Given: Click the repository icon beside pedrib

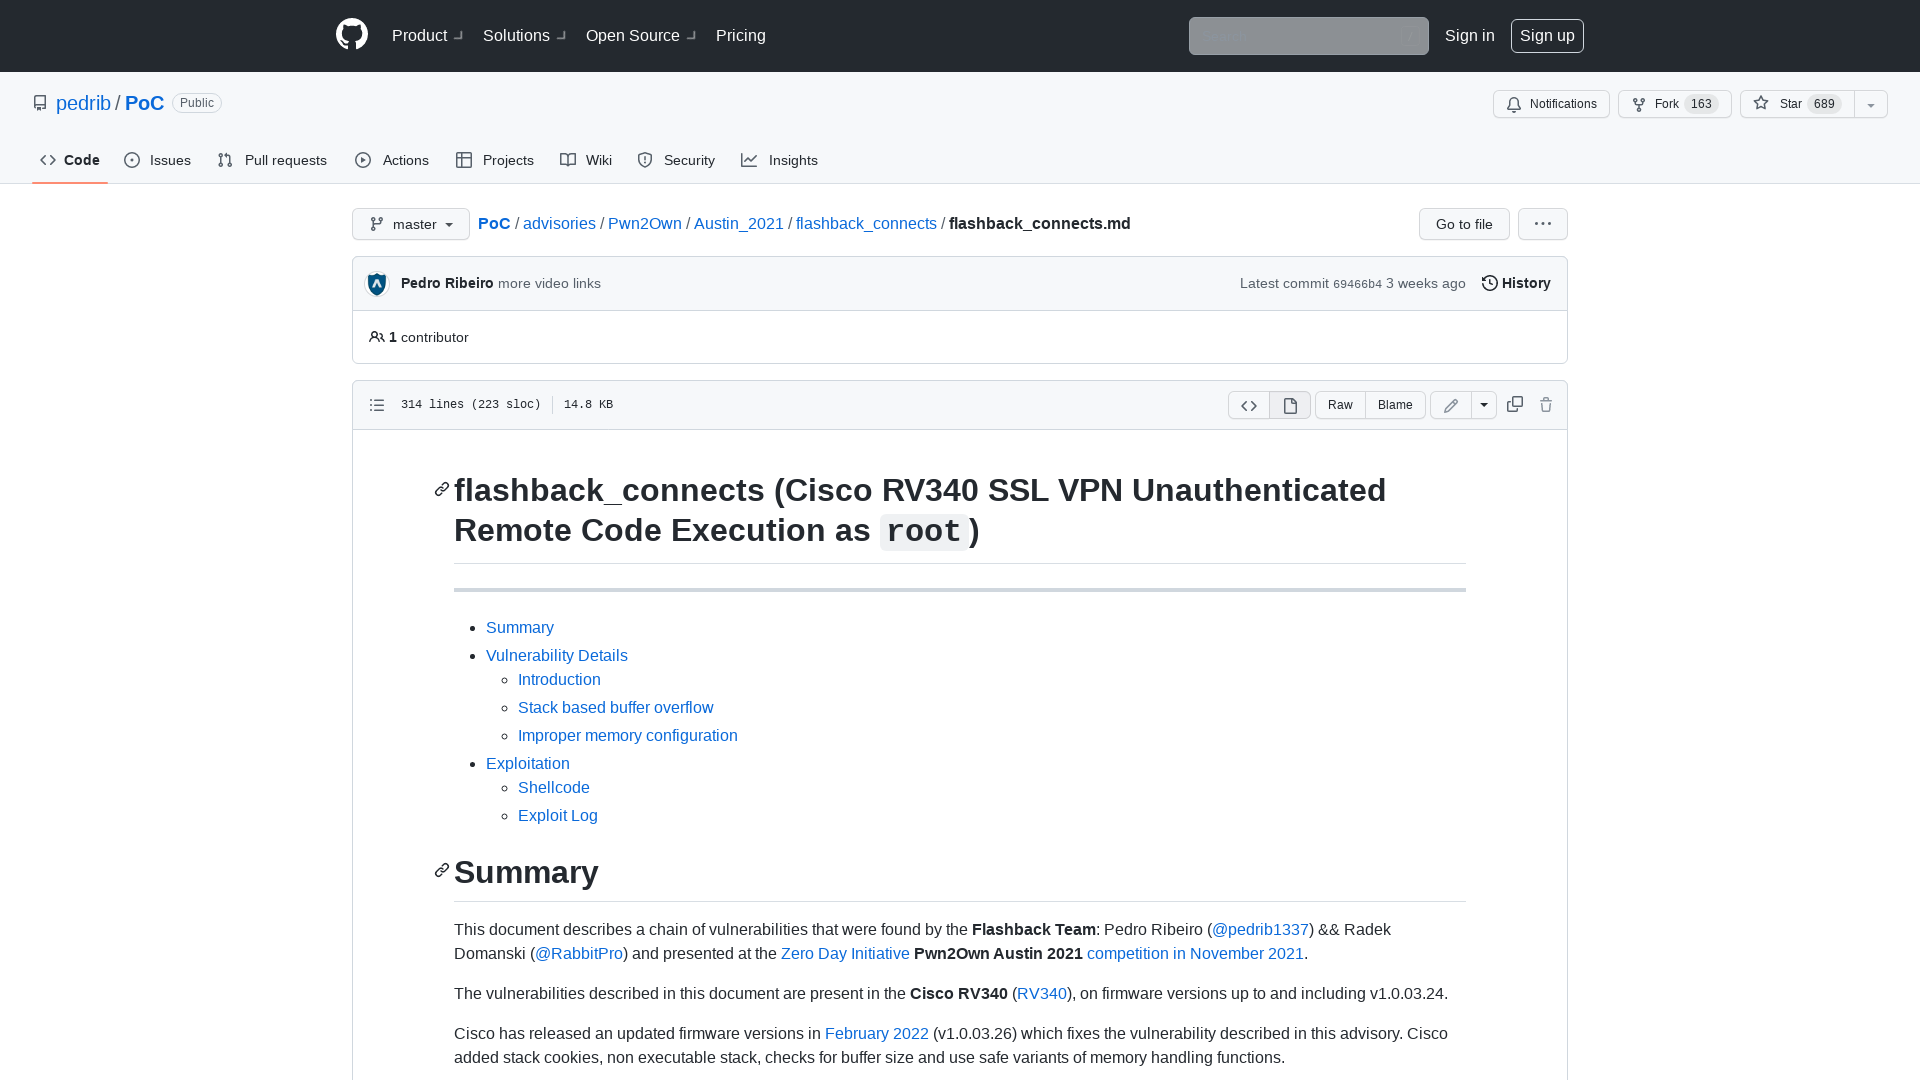Looking at the screenshot, I should pyautogui.click(x=40, y=103).
